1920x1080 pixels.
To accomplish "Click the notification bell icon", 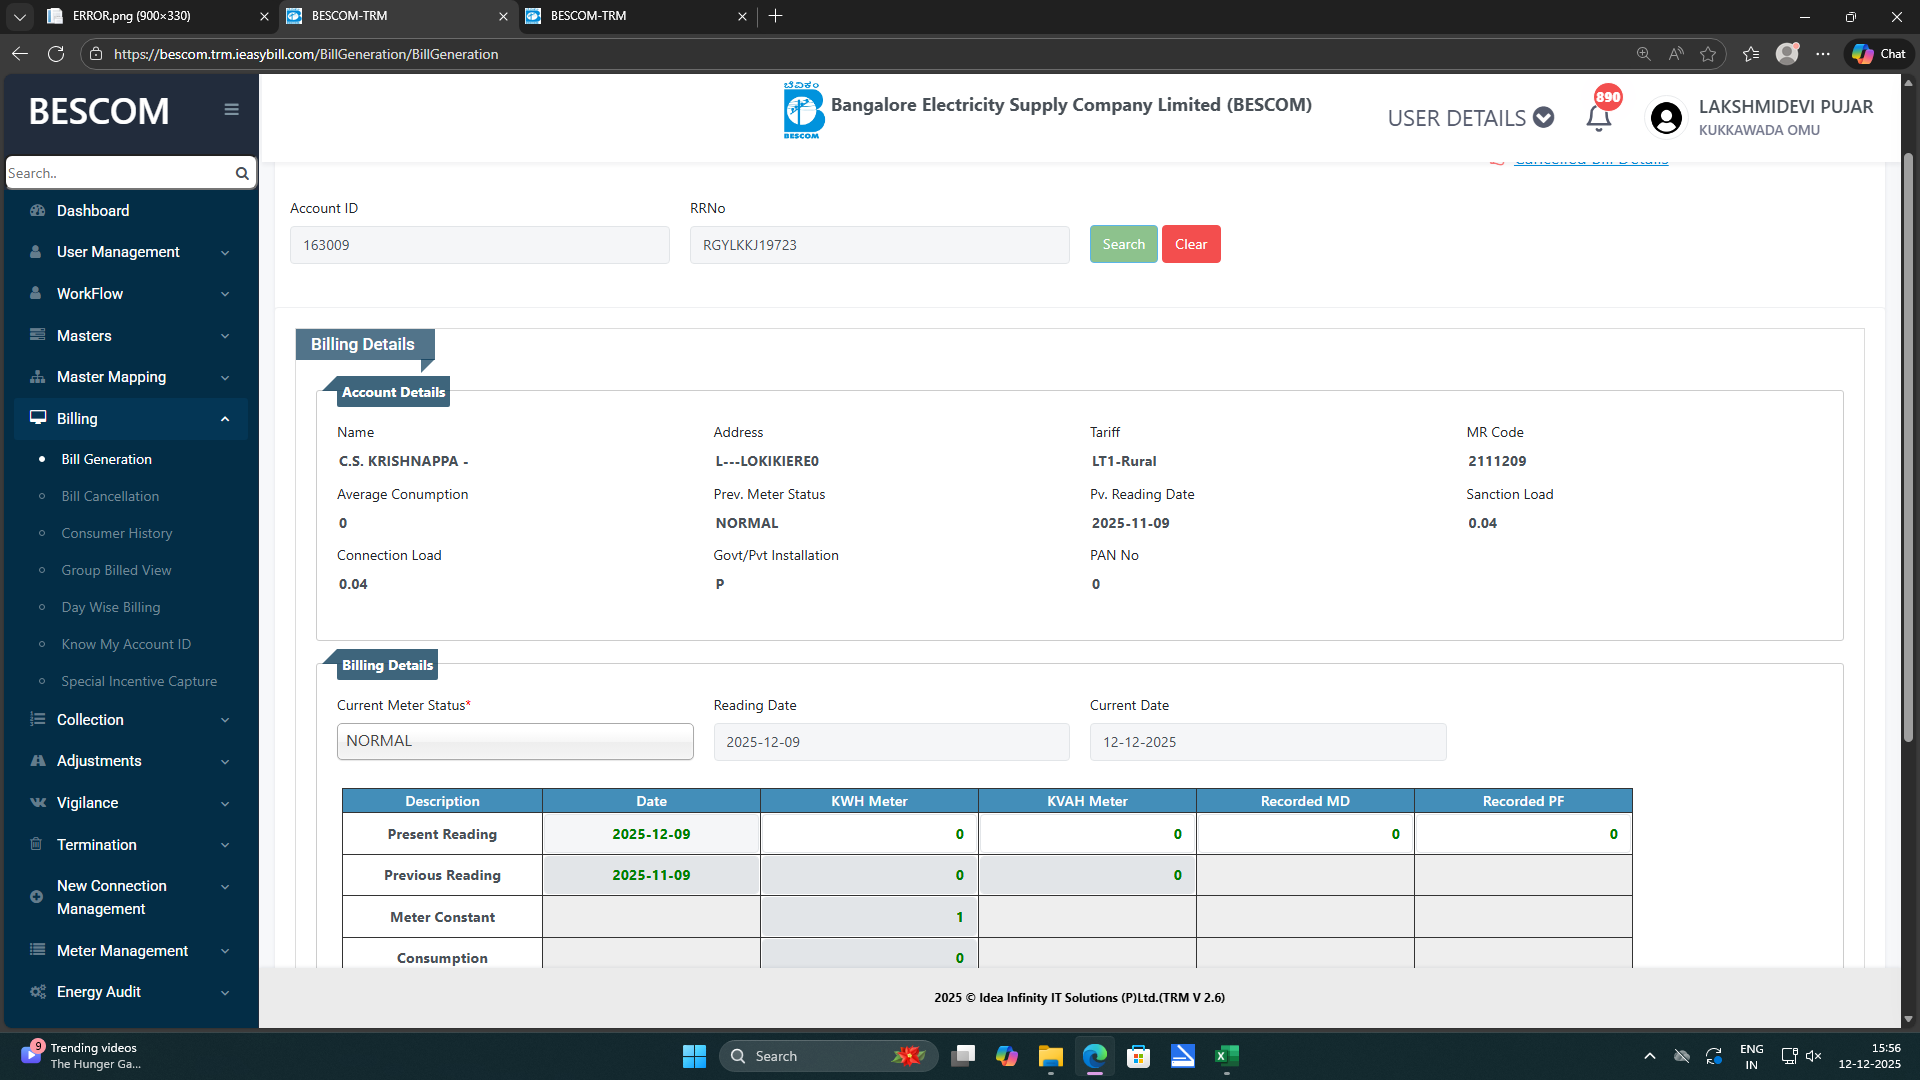I will [1598, 118].
